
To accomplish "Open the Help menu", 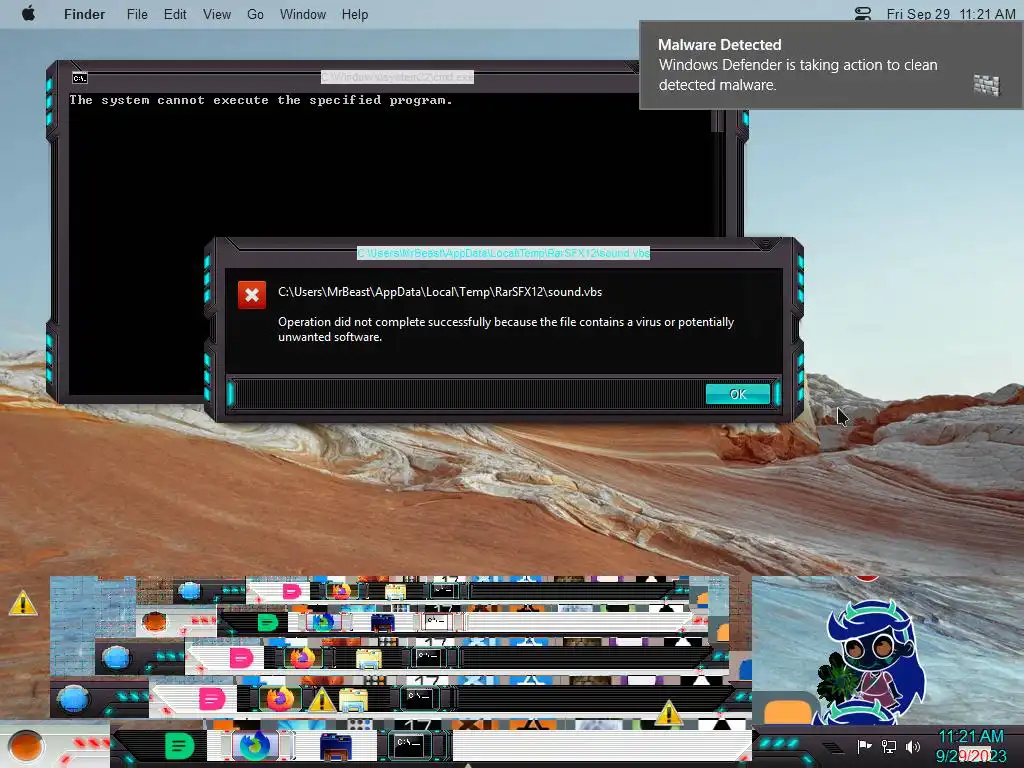I will pos(355,14).
